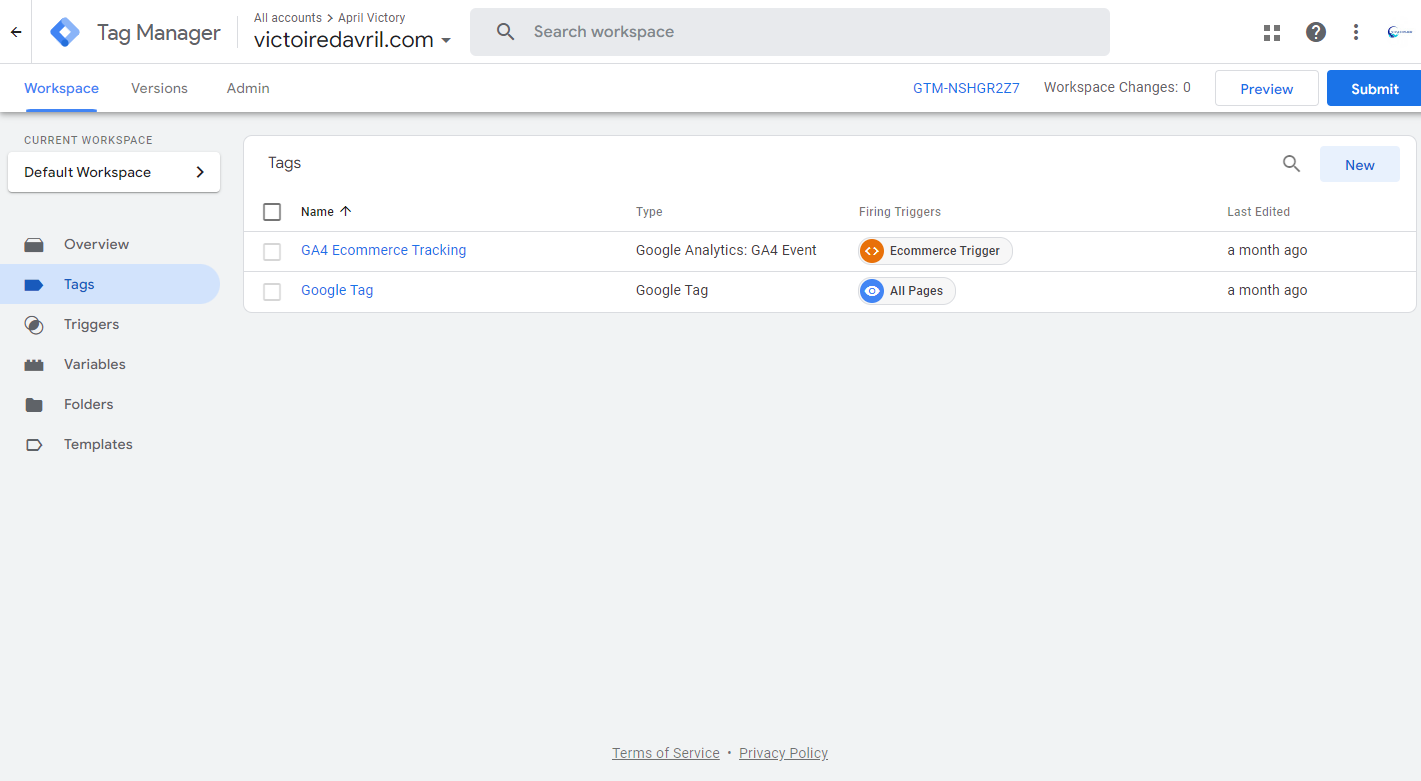Switch to the Admin tab

pyautogui.click(x=248, y=88)
